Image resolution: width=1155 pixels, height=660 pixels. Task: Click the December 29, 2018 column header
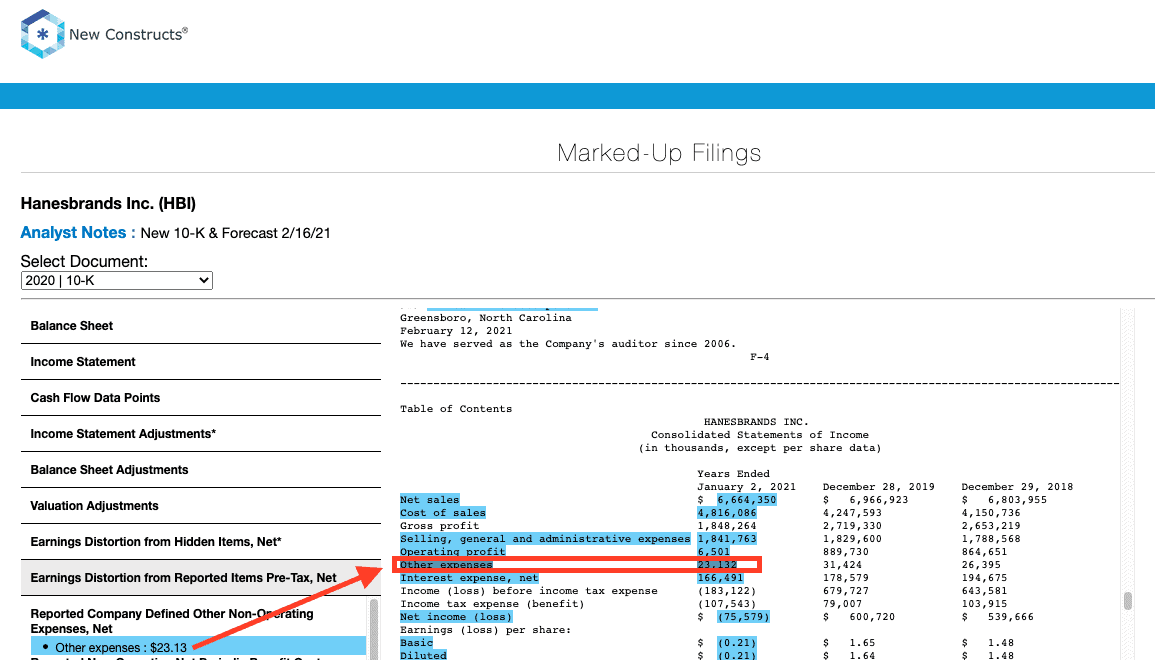click(1017, 487)
